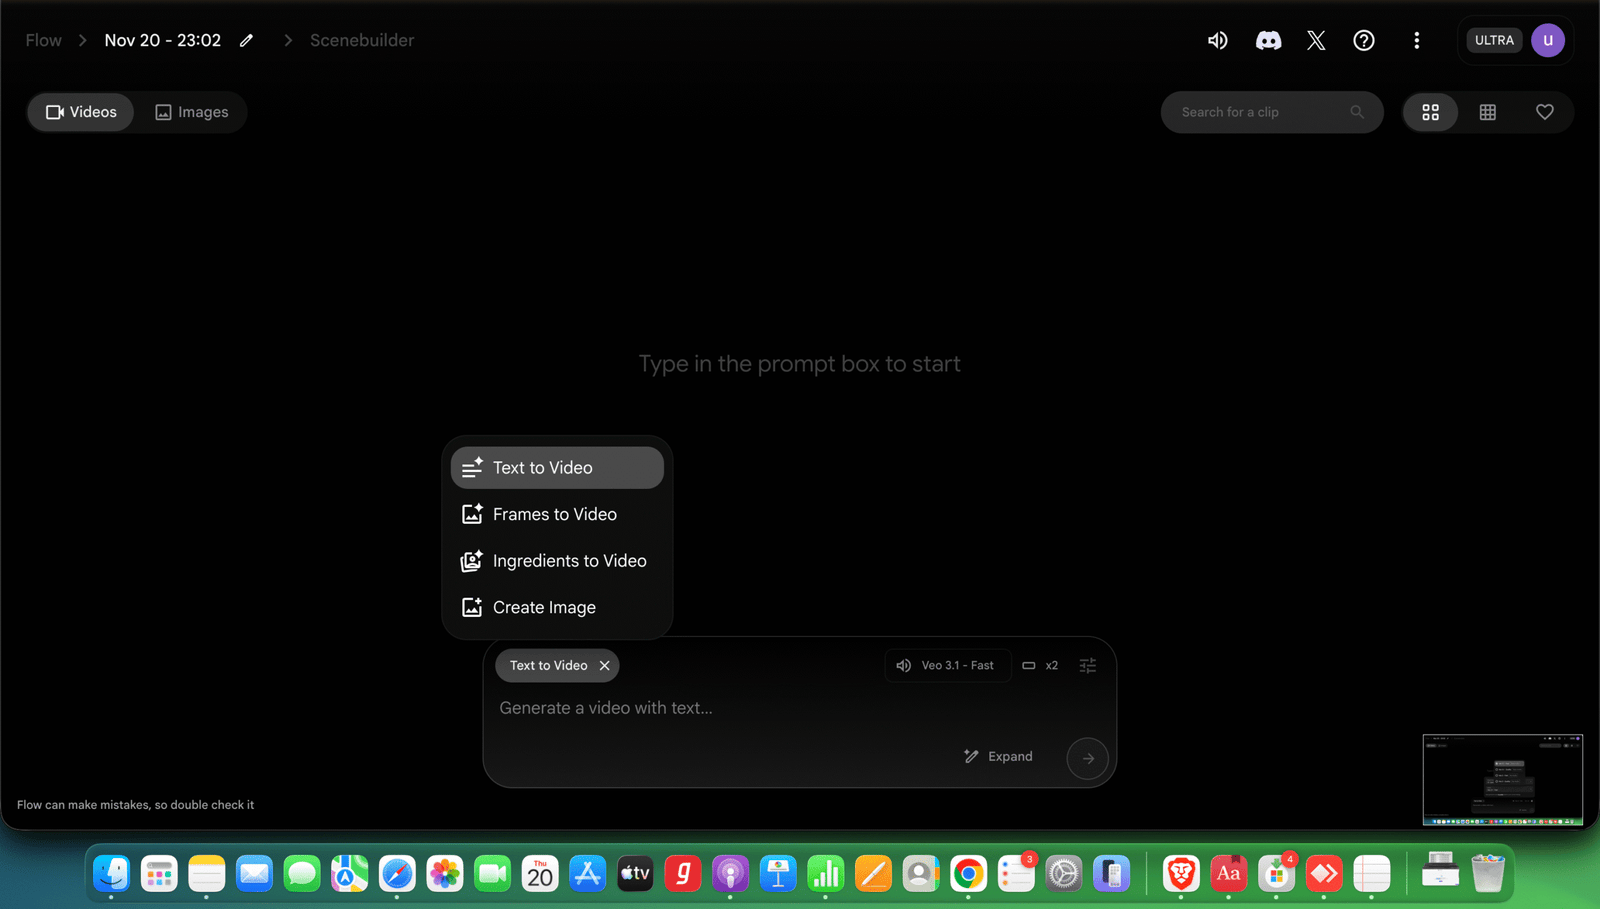Open the X social media icon
This screenshot has height=909, width=1600.
click(x=1316, y=40)
